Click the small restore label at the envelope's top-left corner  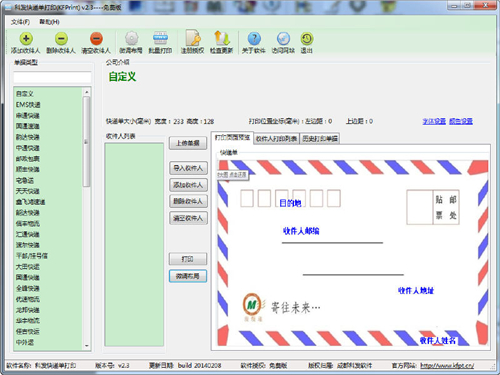232,175
